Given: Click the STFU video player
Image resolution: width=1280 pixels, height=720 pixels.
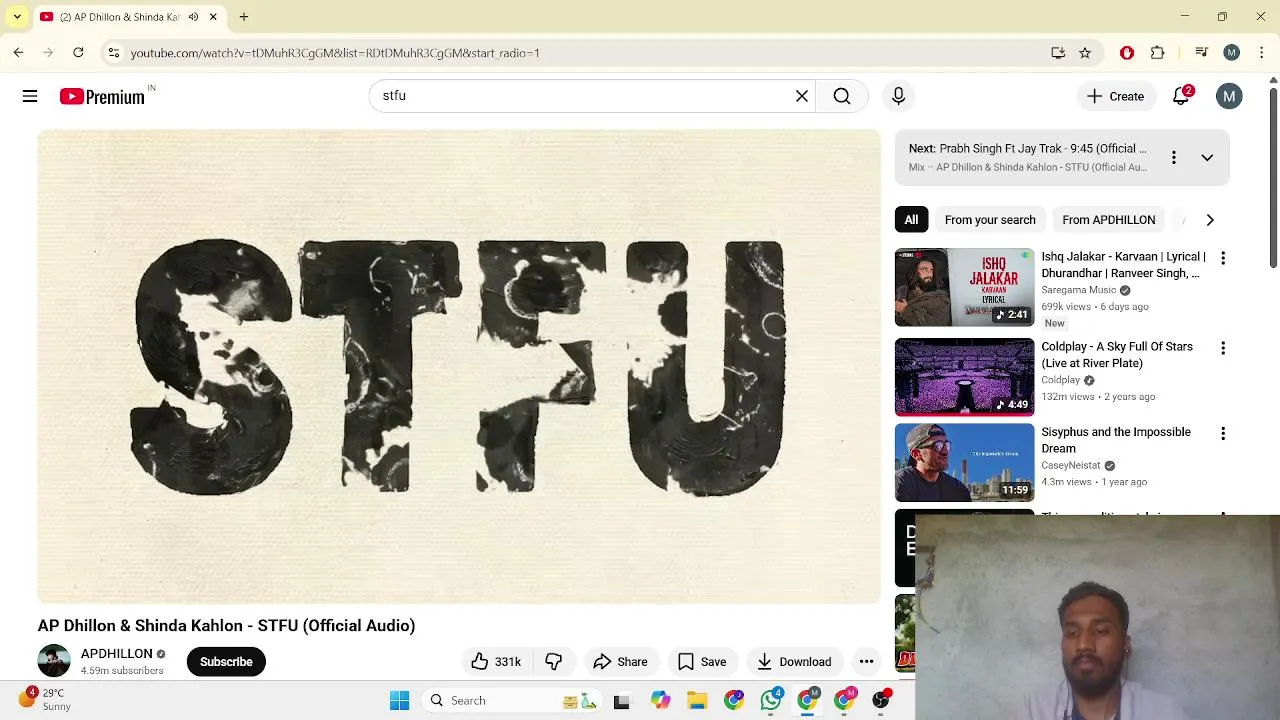Looking at the screenshot, I should 459,367.
